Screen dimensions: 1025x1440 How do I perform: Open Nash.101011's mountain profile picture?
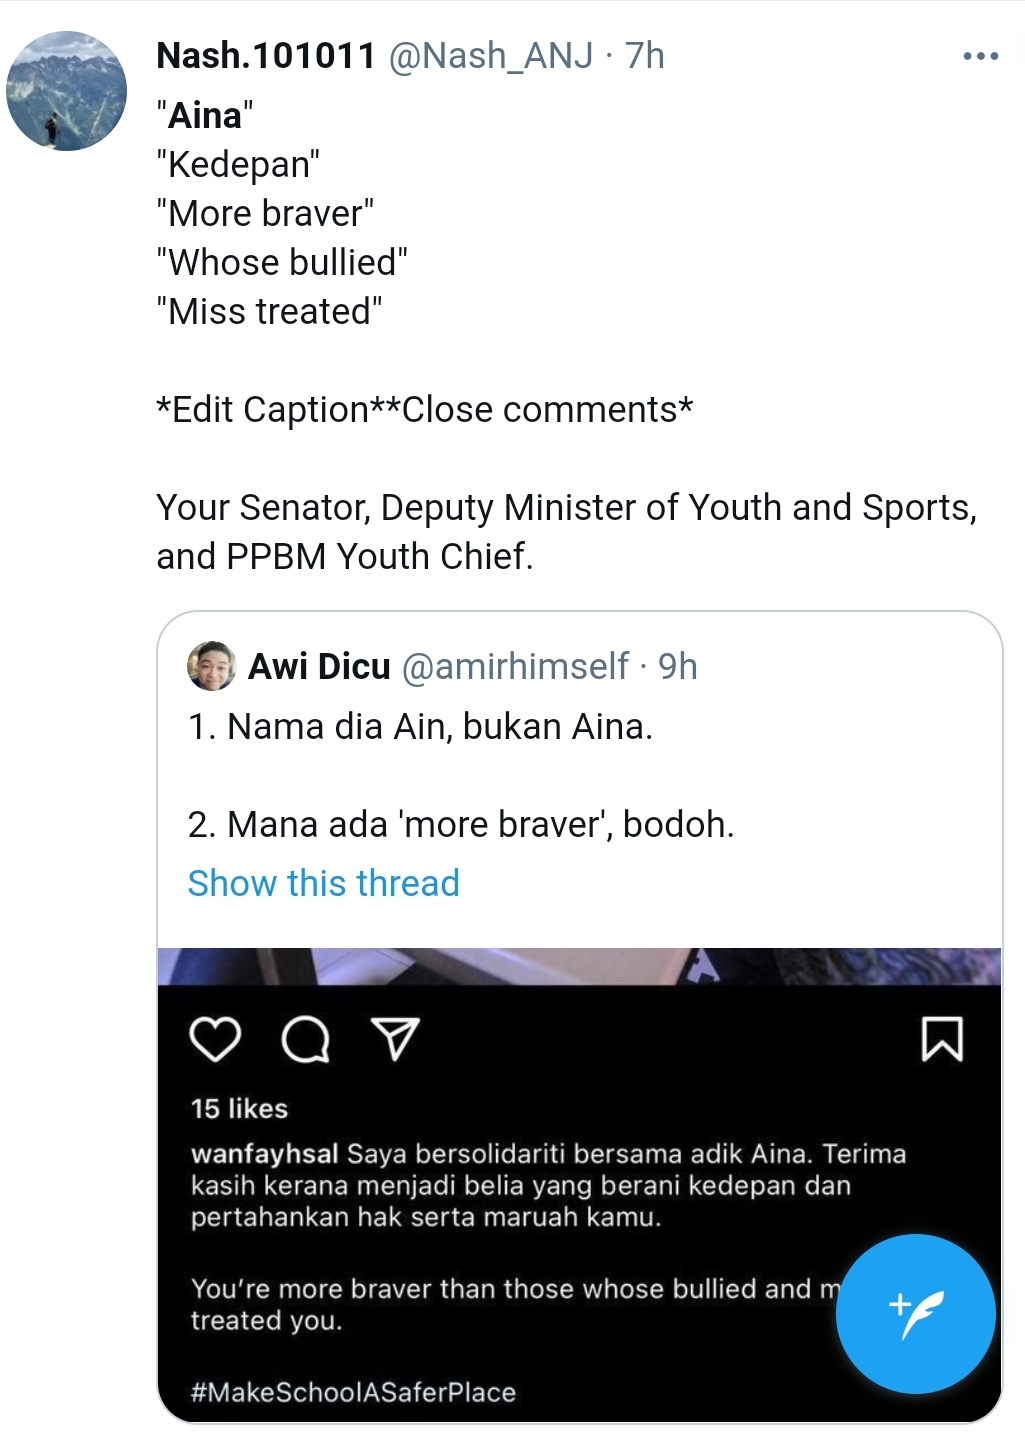pyautogui.click(x=66, y=91)
